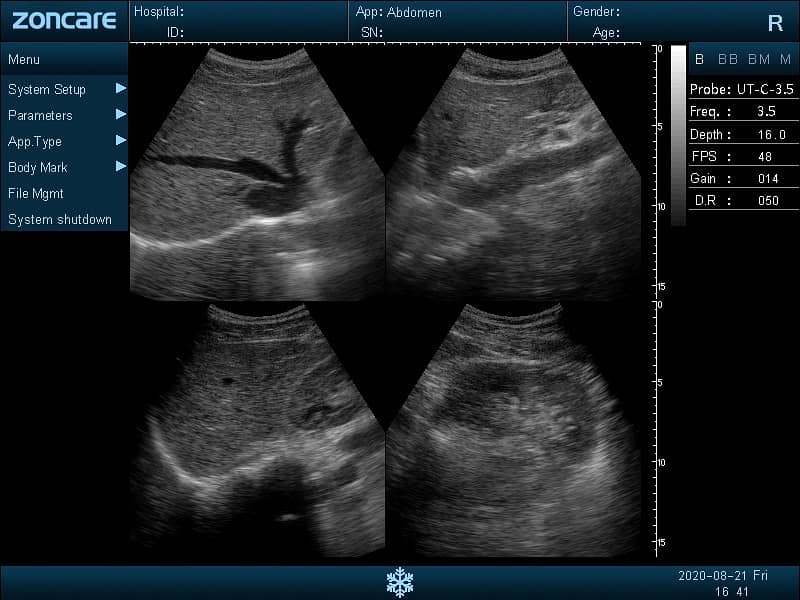Expand the Parameters submenu arrow
This screenshot has width=800, height=600.
click(121, 114)
